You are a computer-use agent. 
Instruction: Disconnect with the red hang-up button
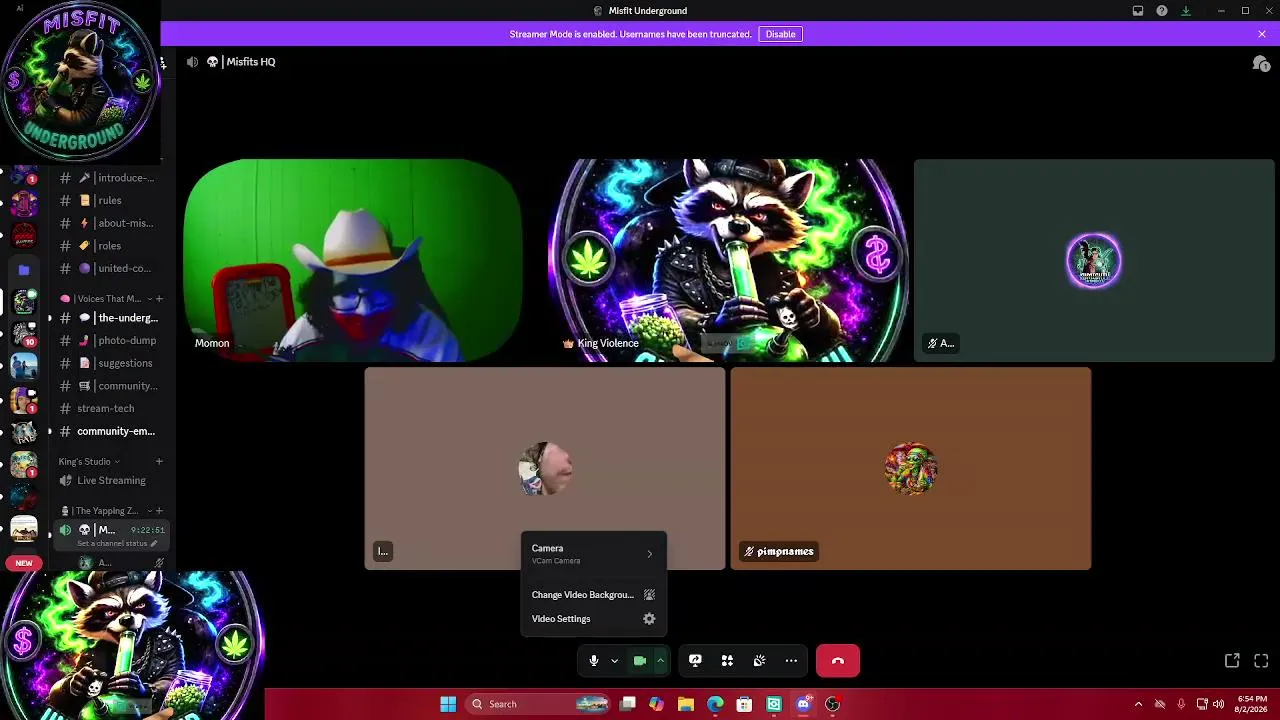click(838, 661)
